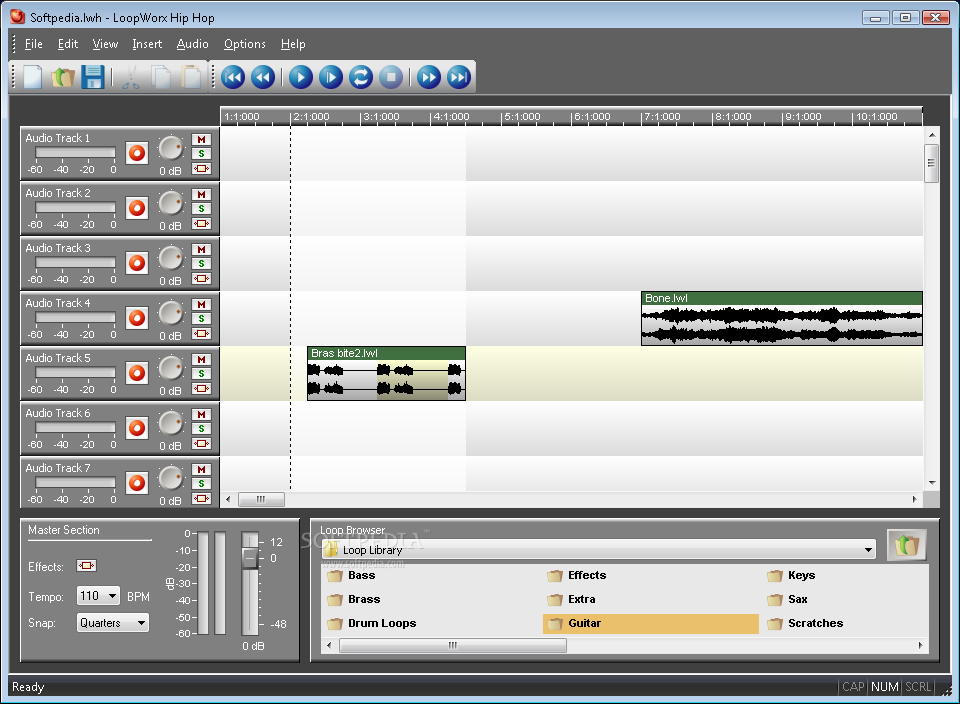
Task: Arm record on Audio Track 7
Action: (137, 483)
